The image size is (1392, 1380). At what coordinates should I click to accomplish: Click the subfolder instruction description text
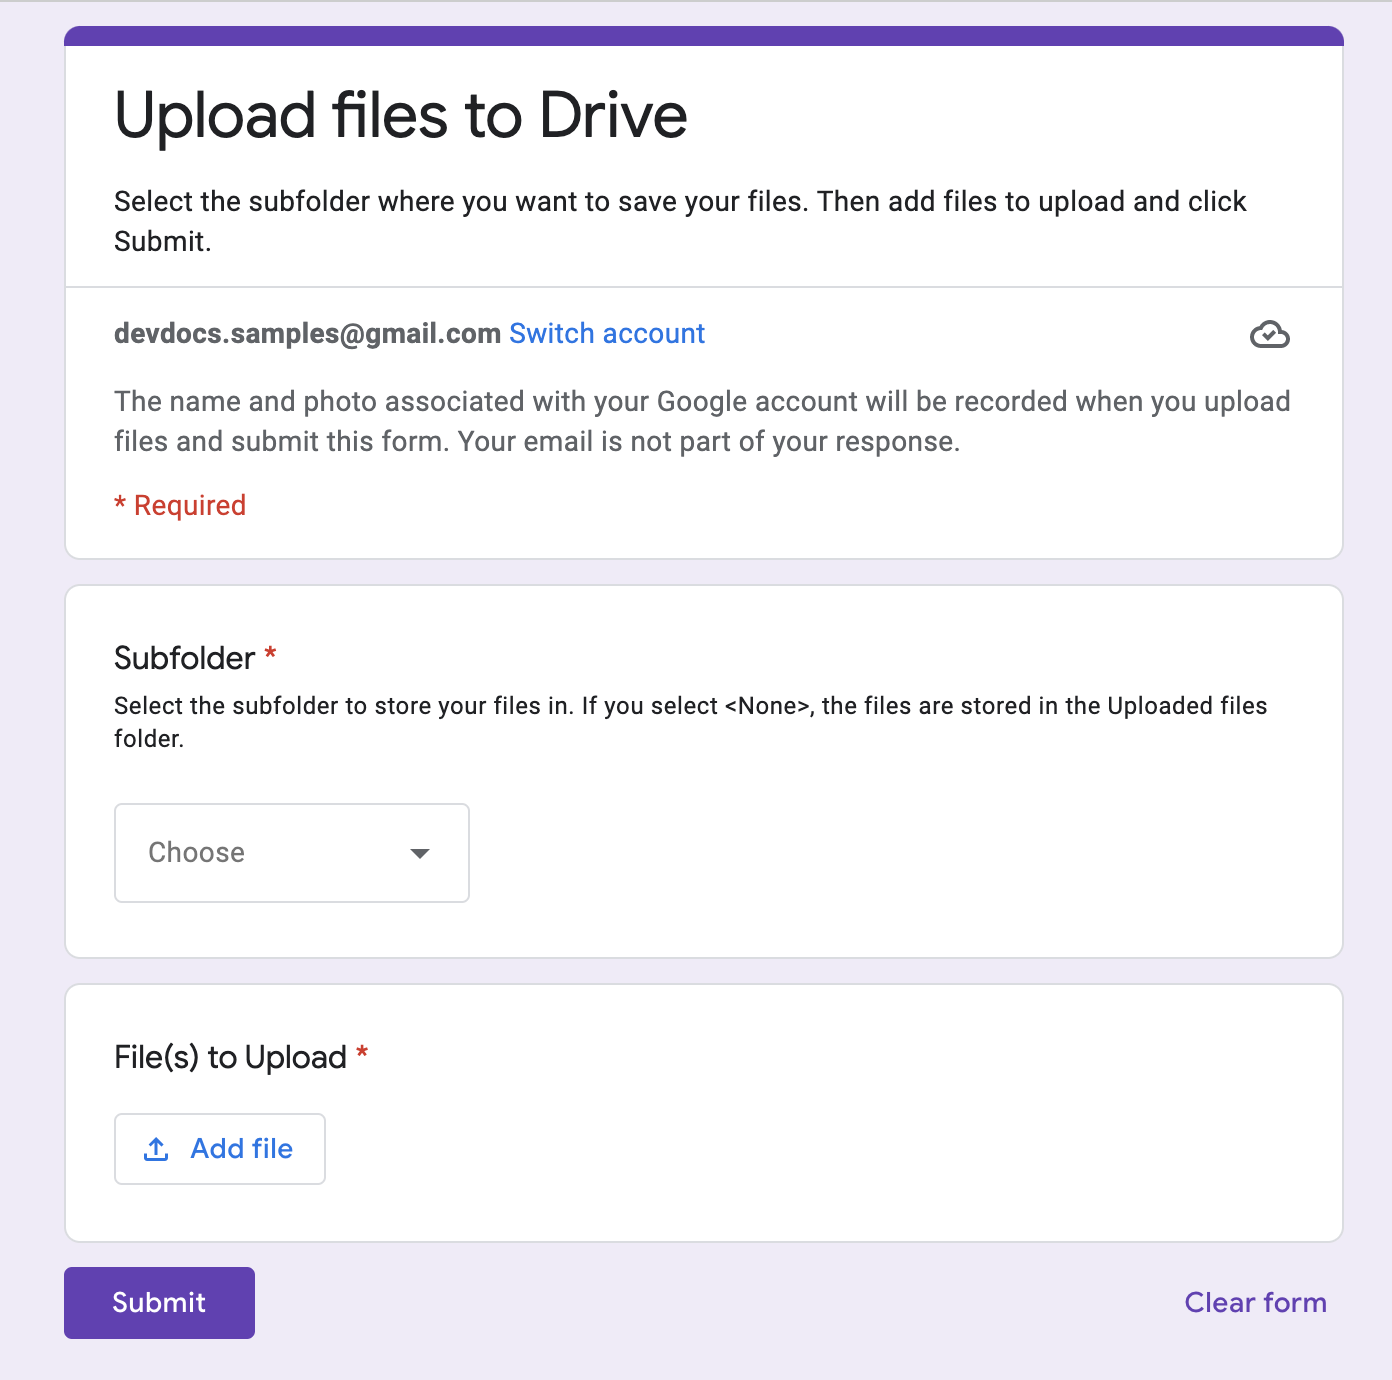click(x=690, y=721)
